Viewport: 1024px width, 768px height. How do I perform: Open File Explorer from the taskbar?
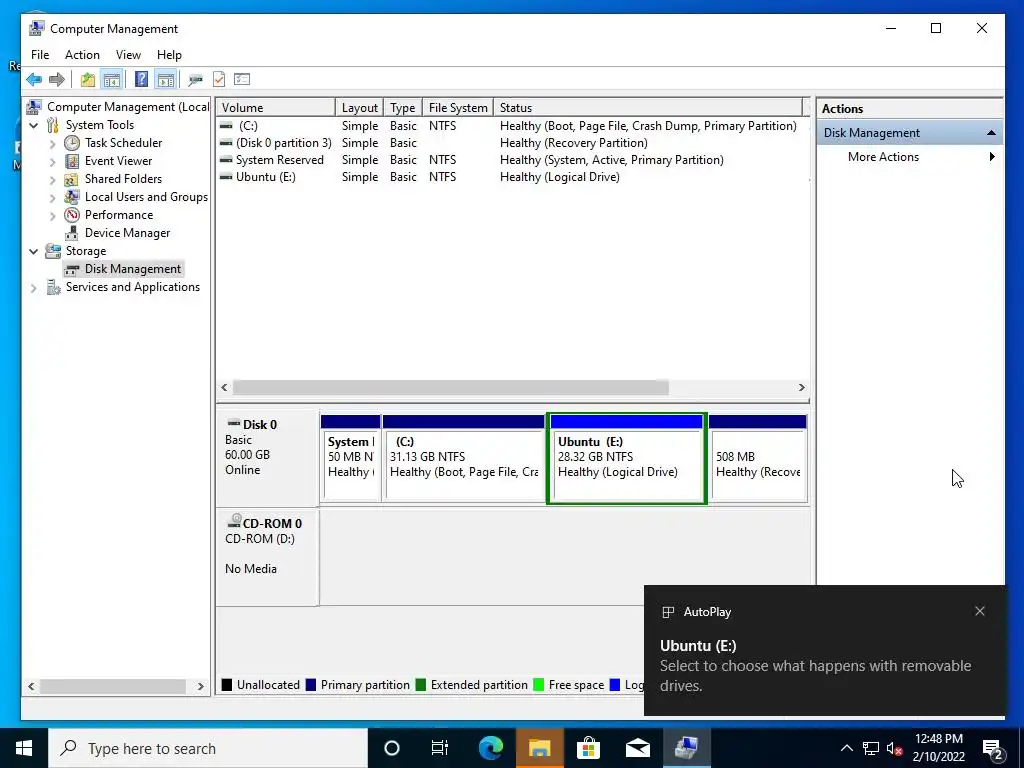click(x=540, y=748)
